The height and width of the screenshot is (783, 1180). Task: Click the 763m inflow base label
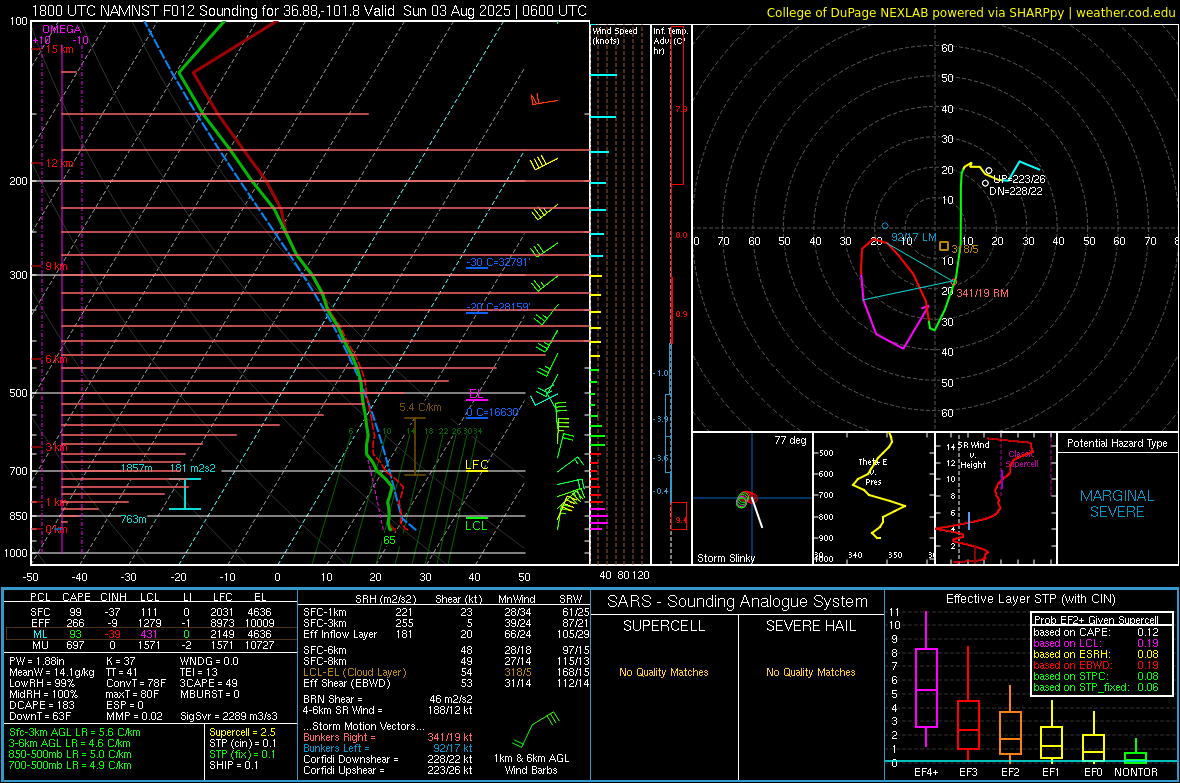[133, 519]
